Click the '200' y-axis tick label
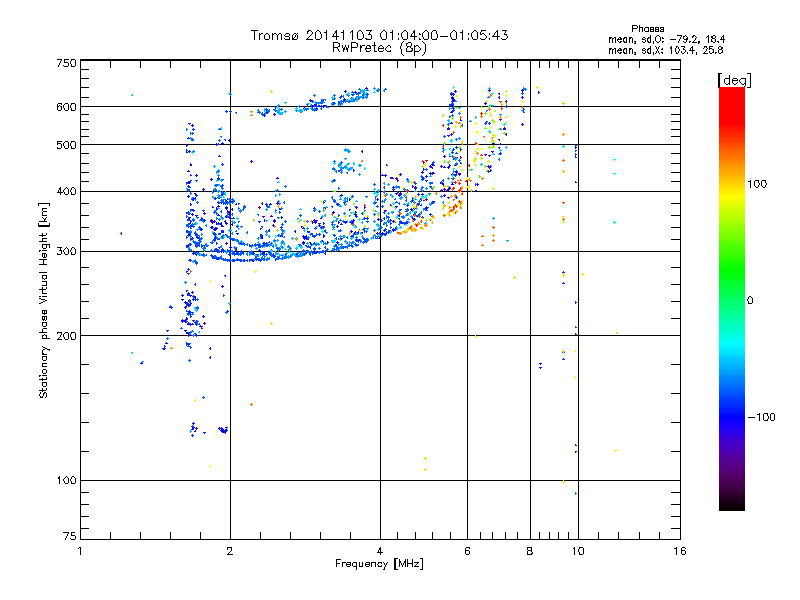Screen dimensions: 800x600 tap(66, 336)
